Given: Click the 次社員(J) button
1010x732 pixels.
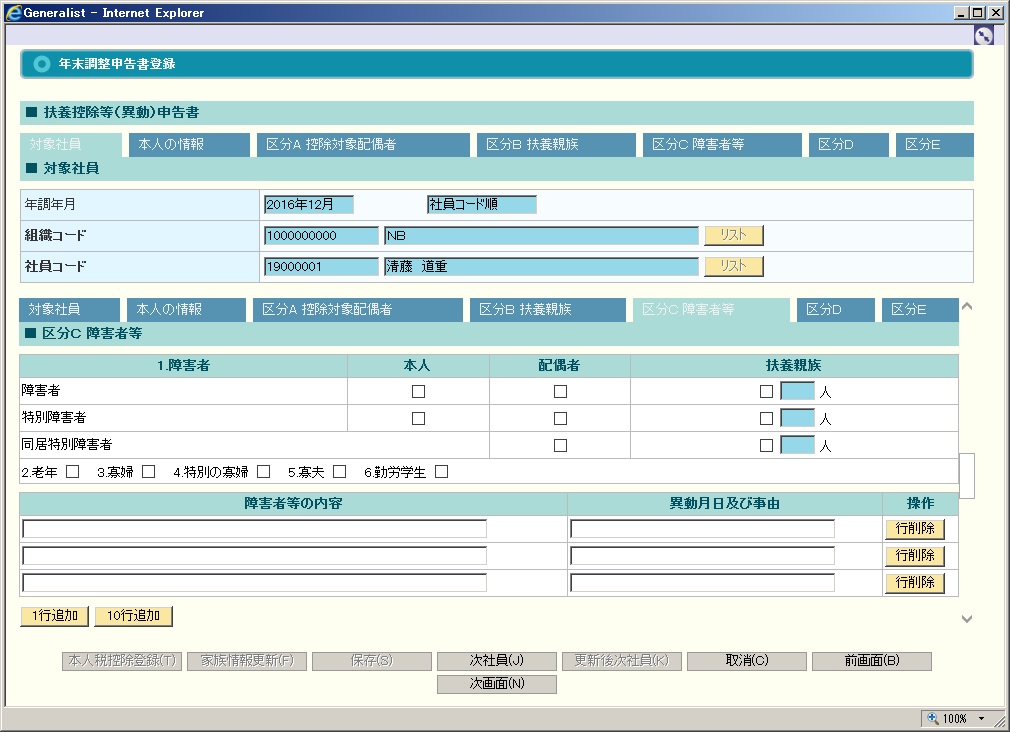Looking at the screenshot, I should [496, 661].
